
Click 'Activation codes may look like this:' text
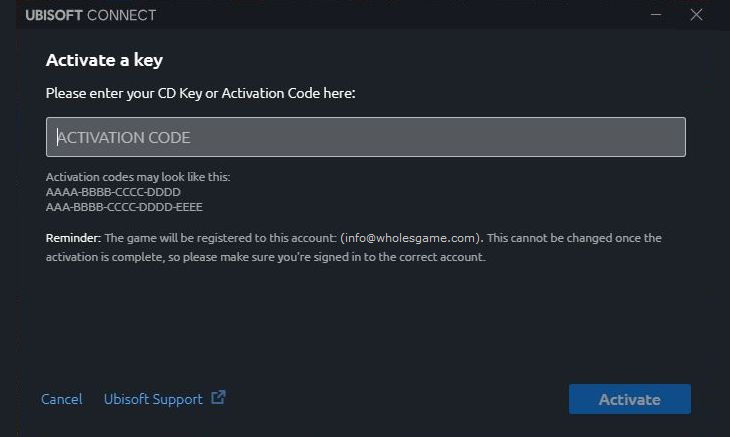(138, 177)
